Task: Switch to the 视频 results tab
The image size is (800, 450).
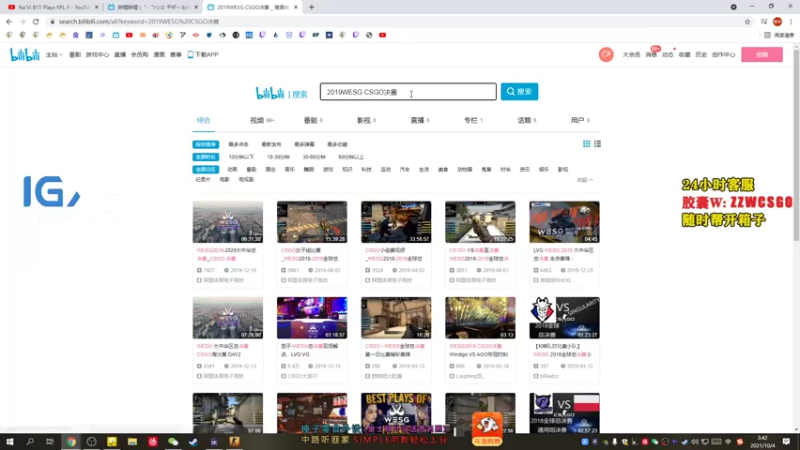Action: click(x=262, y=120)
